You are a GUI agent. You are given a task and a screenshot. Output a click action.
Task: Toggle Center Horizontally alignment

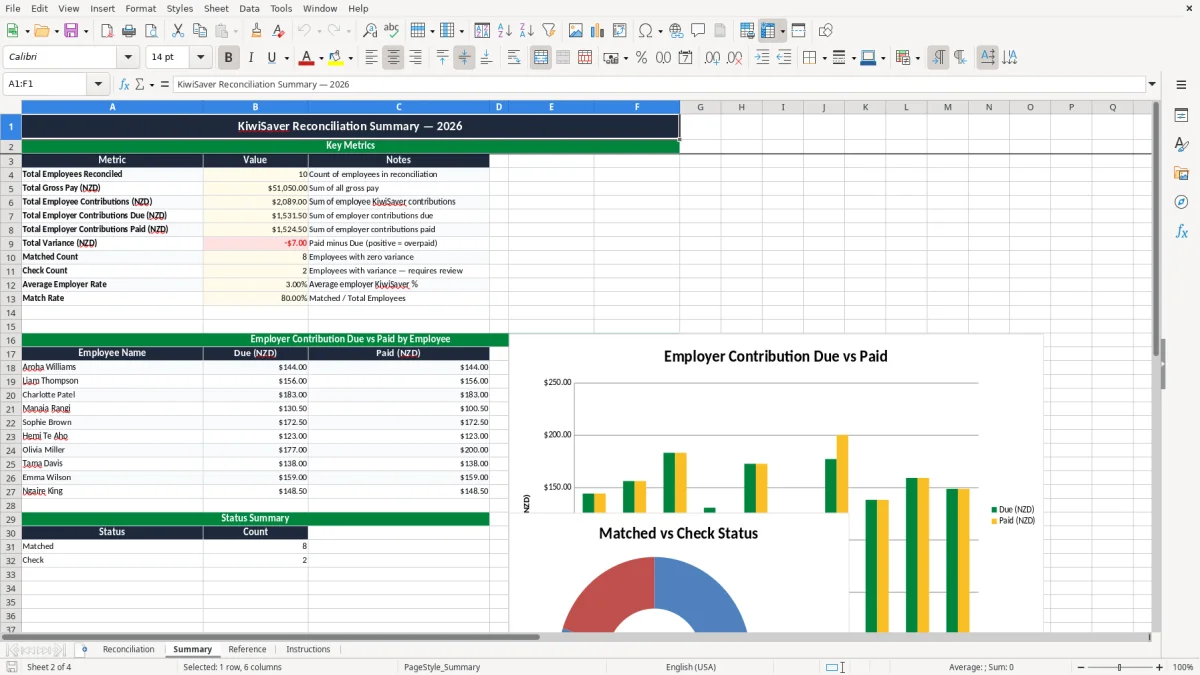393,58
